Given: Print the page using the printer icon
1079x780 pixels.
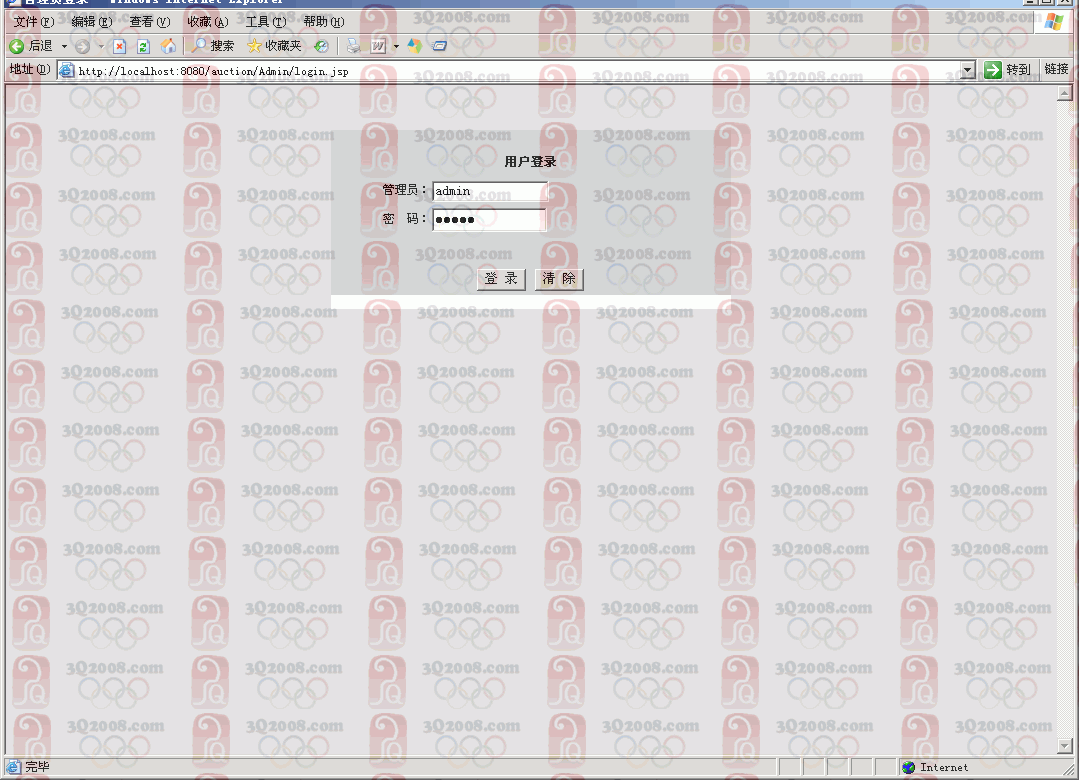Looking at the screenshot, I should [354, 46].
